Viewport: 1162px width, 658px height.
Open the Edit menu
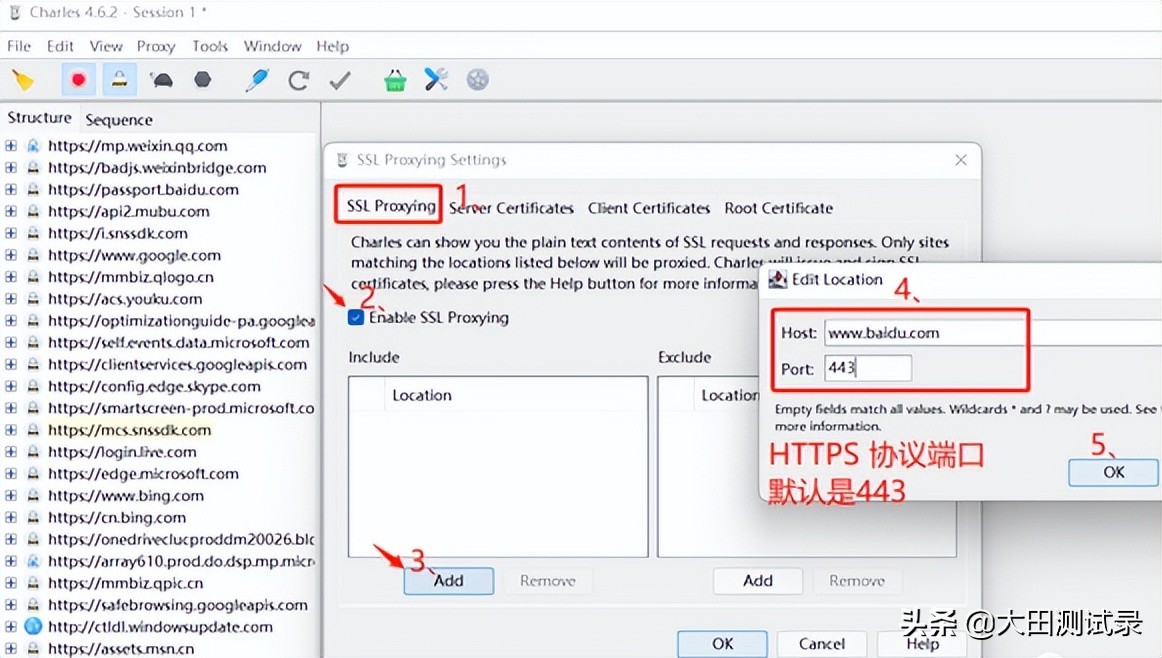point(60,46)
